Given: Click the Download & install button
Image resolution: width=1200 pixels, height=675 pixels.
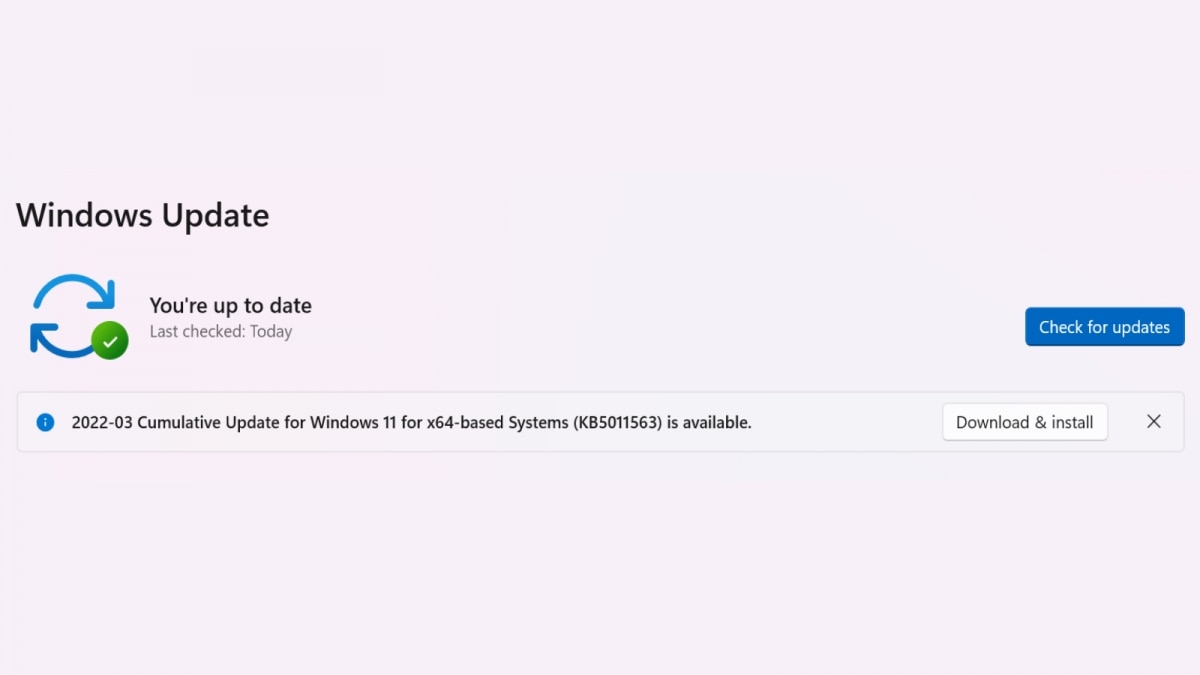Looking at the screenshot, I should pos(1024,422).
